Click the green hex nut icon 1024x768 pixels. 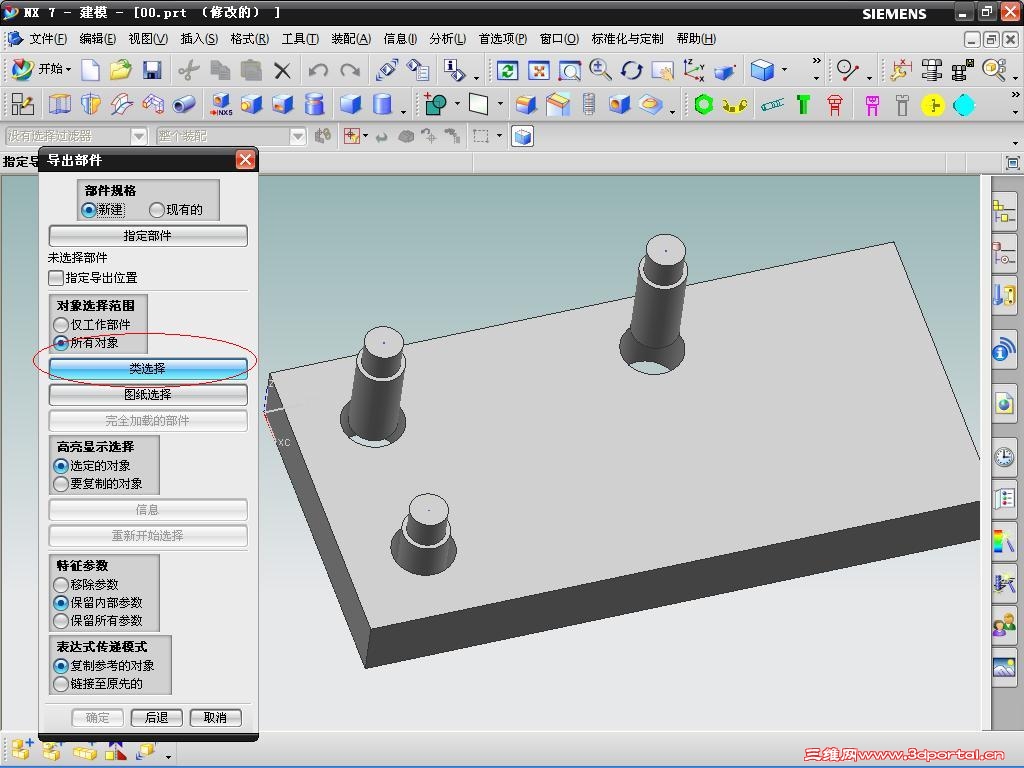click(704, 105)
